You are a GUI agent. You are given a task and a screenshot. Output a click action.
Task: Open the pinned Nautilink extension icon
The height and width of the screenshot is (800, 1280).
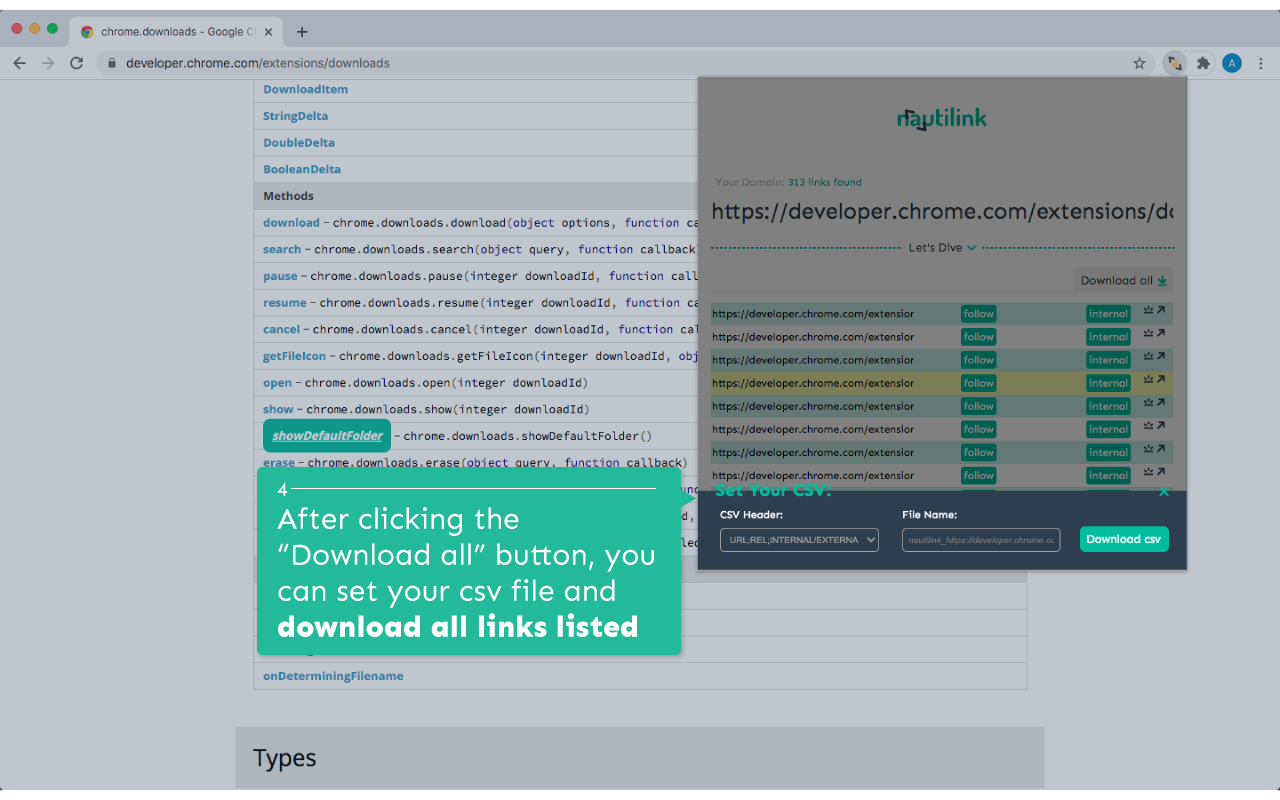tap(1173, 62)
